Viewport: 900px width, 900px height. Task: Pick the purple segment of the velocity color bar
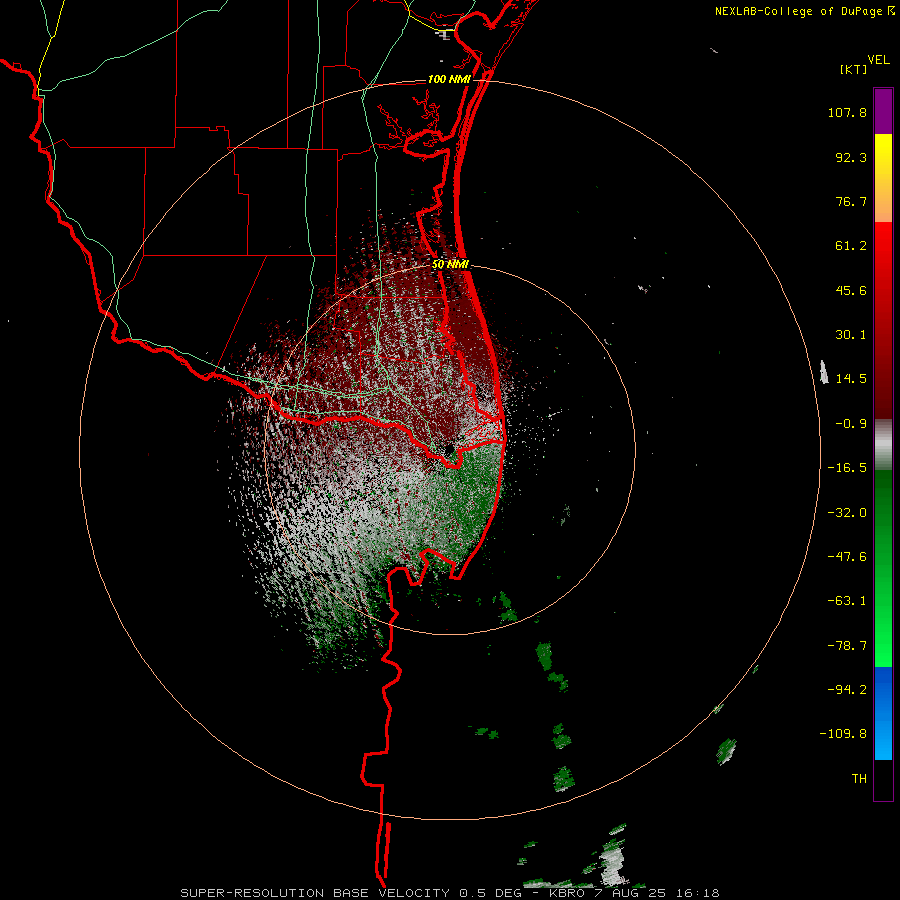(883, 111)
